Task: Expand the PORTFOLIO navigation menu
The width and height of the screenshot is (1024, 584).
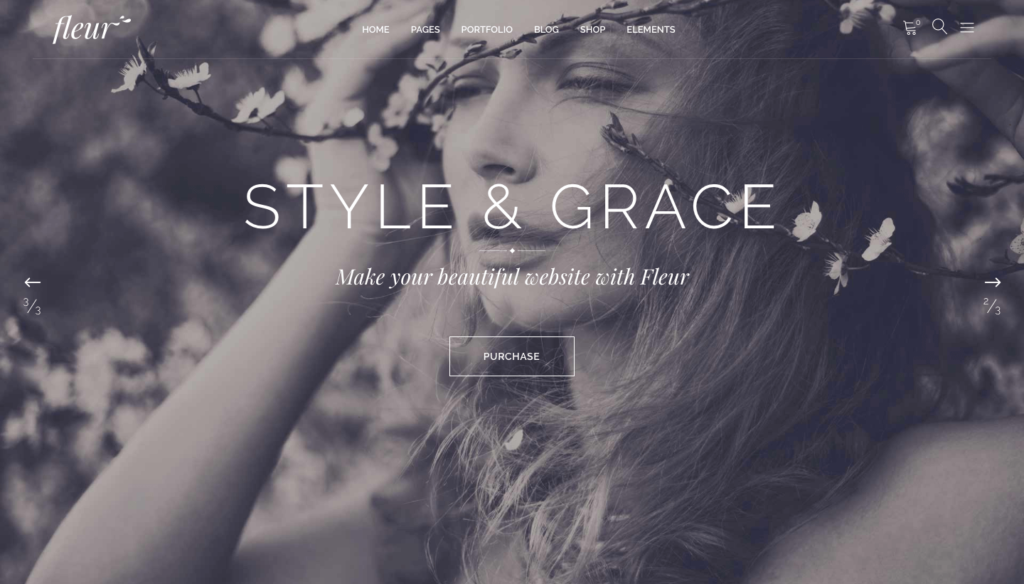Action: 487,29
